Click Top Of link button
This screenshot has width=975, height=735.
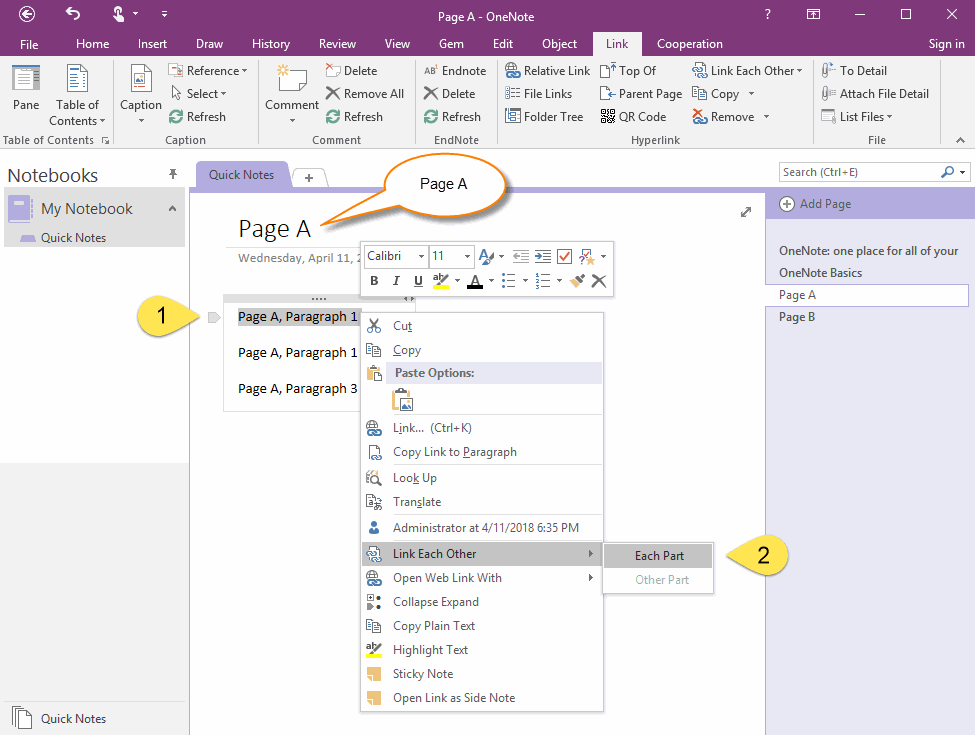628,71
